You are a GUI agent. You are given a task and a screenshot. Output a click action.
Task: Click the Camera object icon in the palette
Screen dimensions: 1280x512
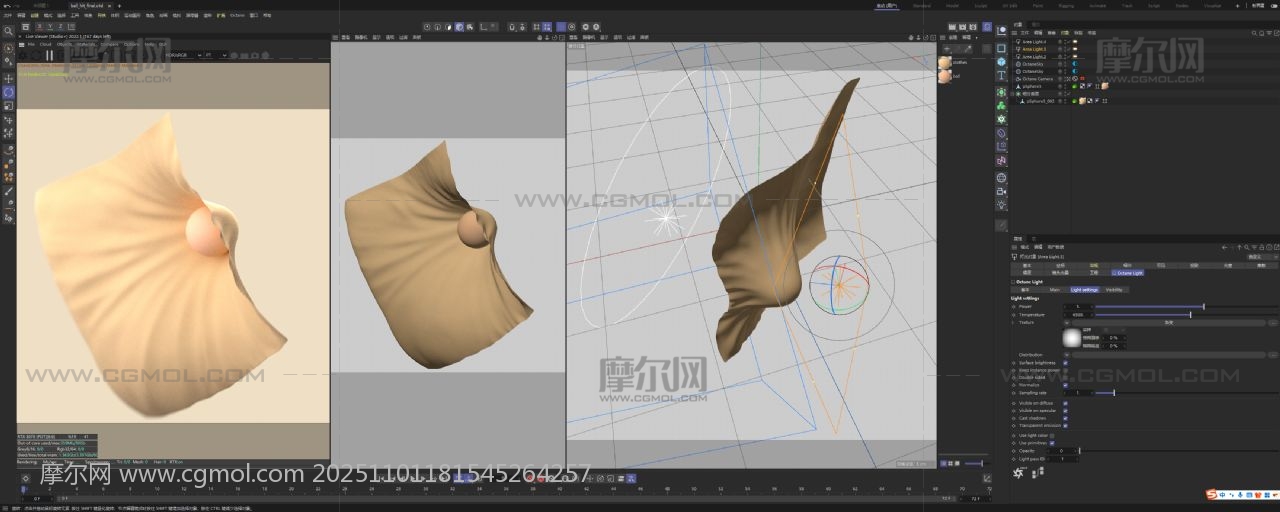pyautogui.click(x=1001, y=190)
